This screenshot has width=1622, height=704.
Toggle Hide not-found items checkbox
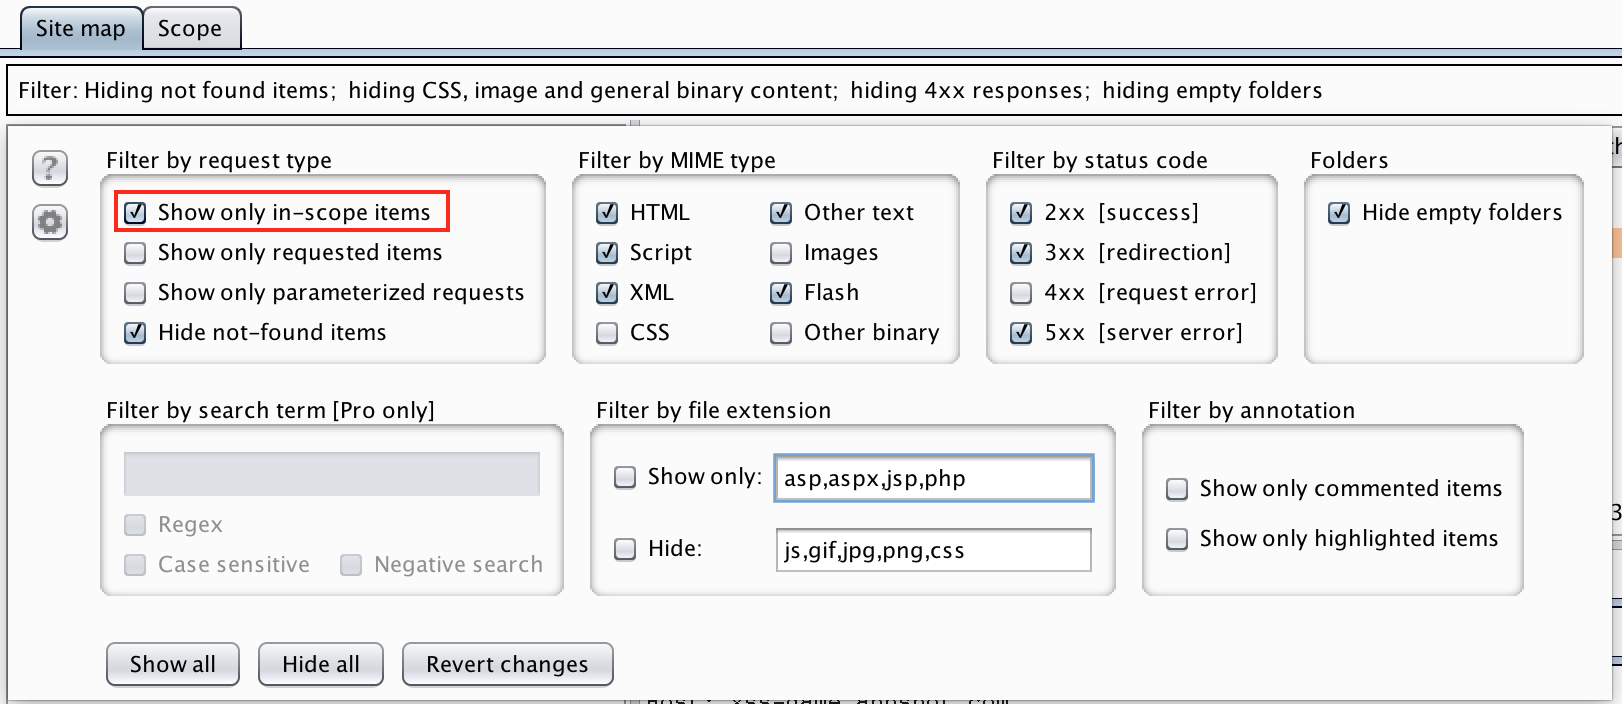pos(135,333)
